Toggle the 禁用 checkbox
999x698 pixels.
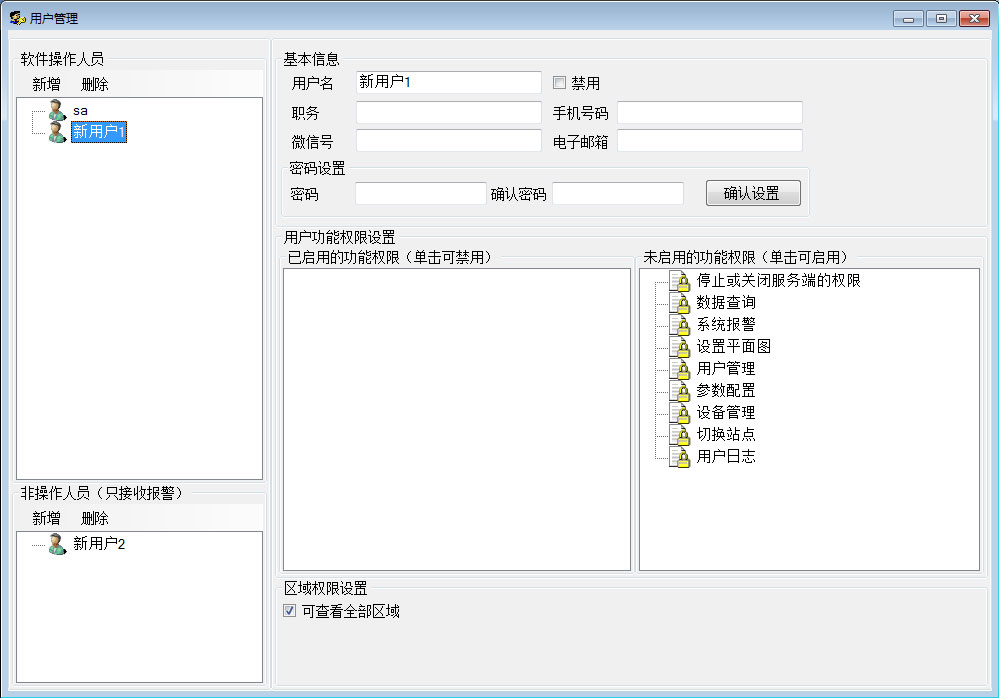(559, 83)
